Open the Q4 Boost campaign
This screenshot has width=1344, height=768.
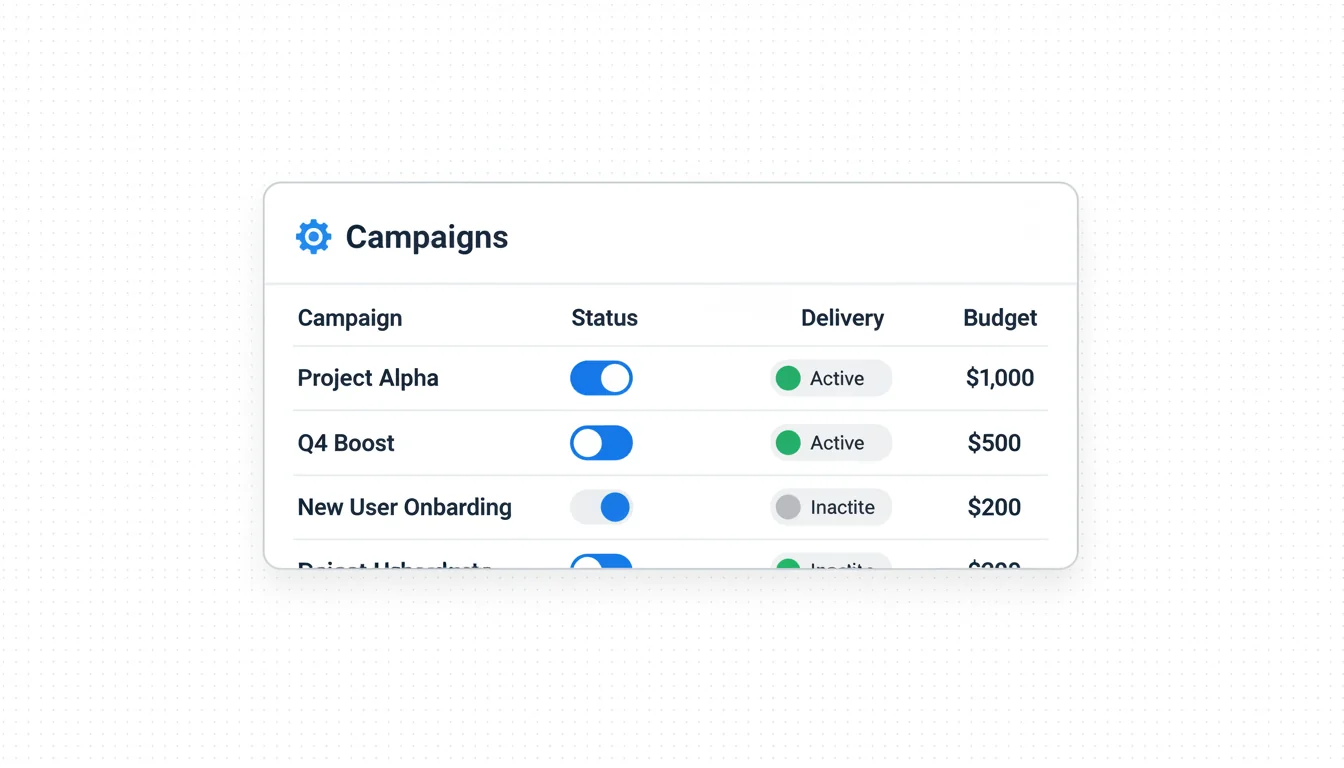click(346, 443)
